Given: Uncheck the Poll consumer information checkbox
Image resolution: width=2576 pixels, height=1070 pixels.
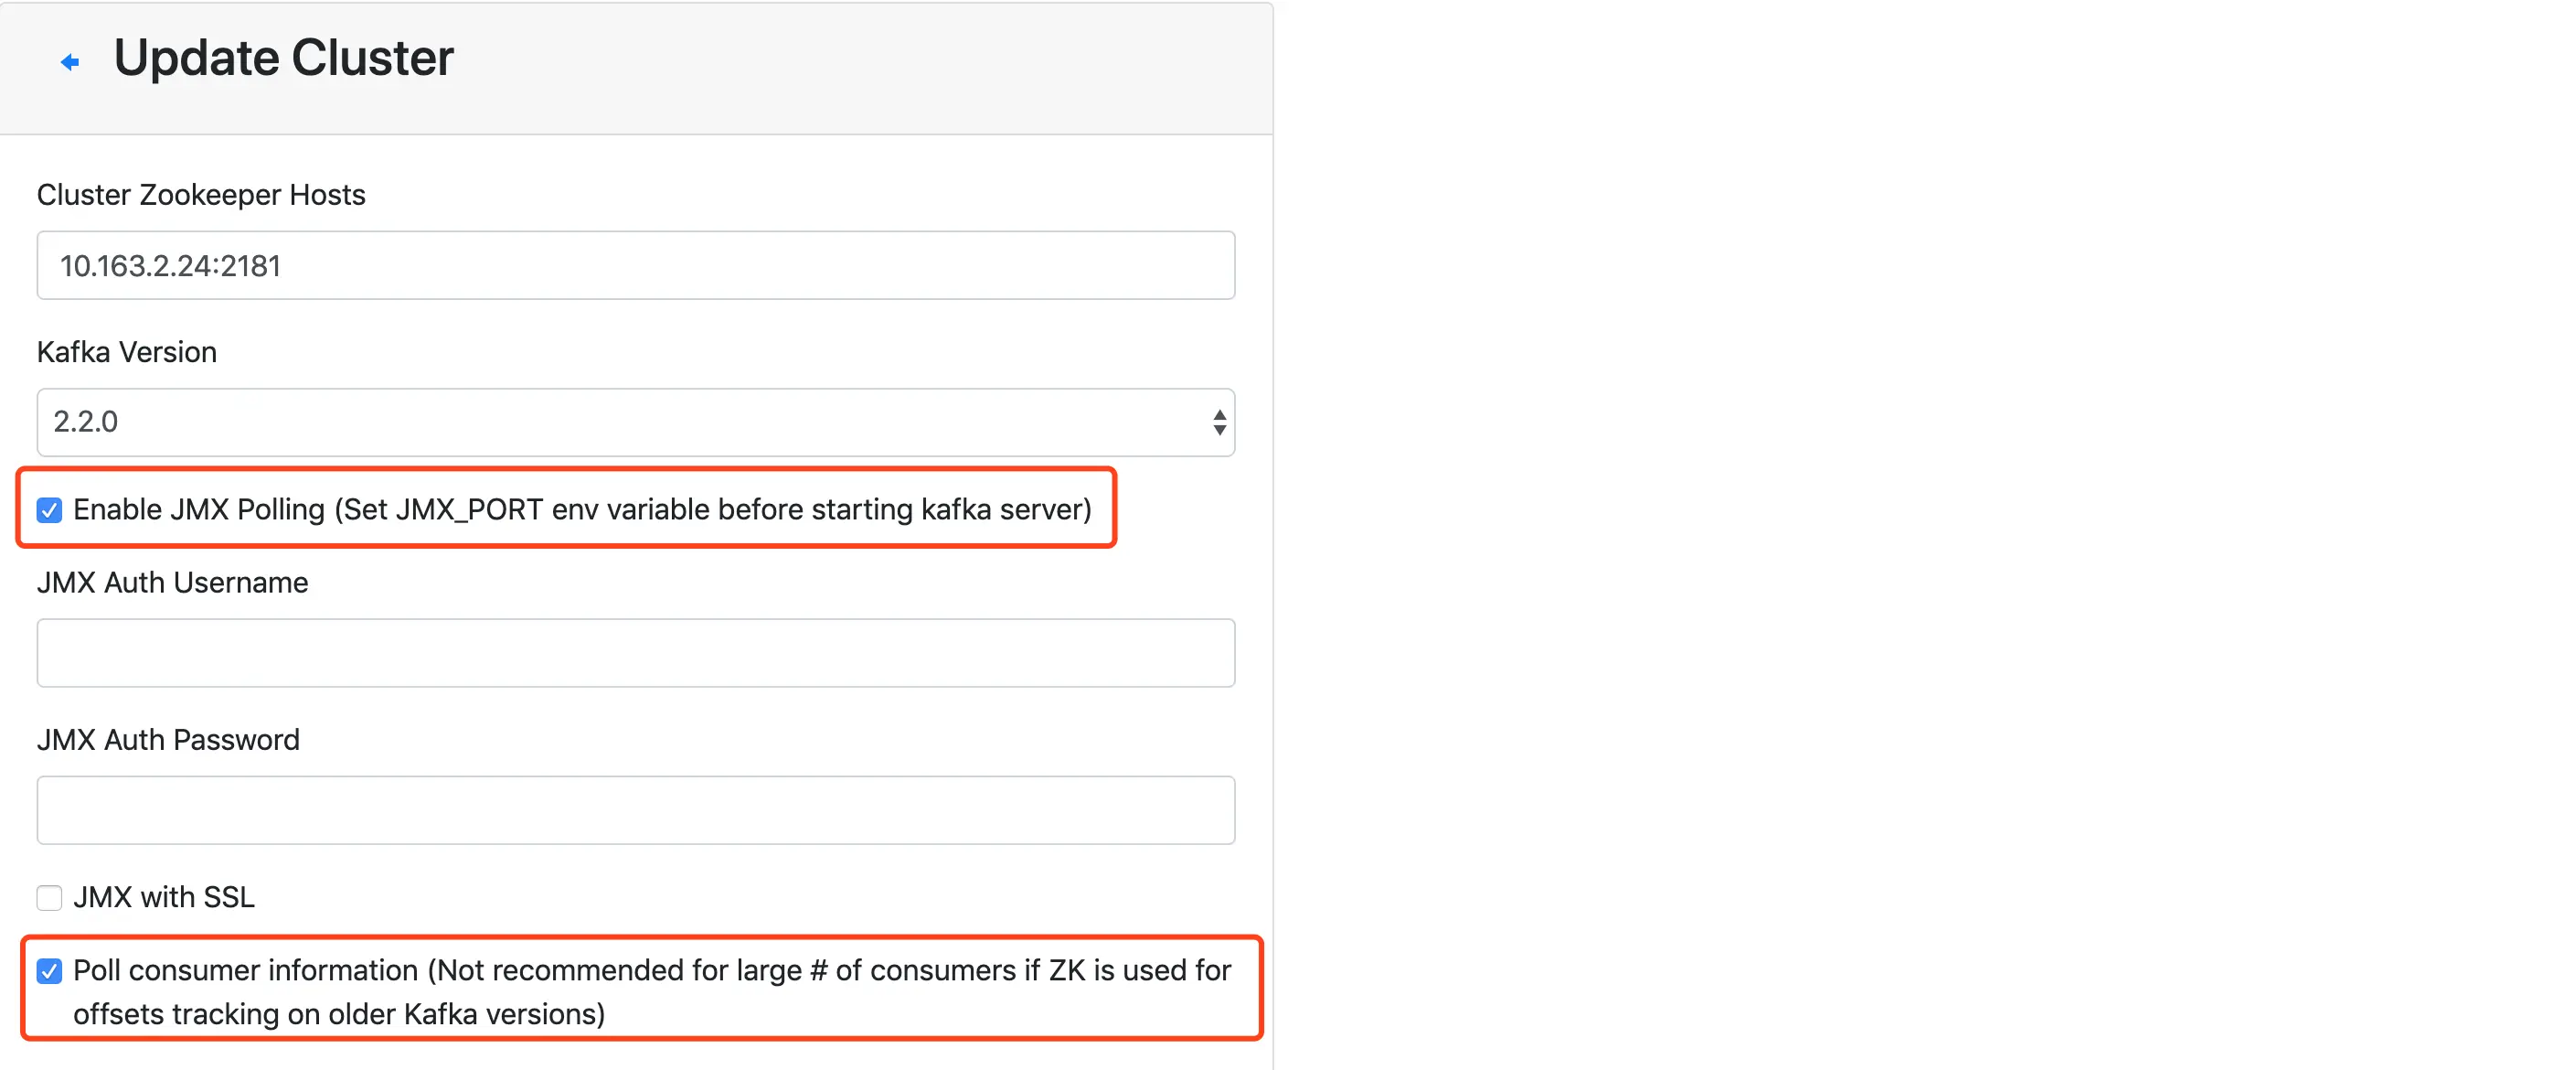Looking at the screenshot, I should coord(49,971).
